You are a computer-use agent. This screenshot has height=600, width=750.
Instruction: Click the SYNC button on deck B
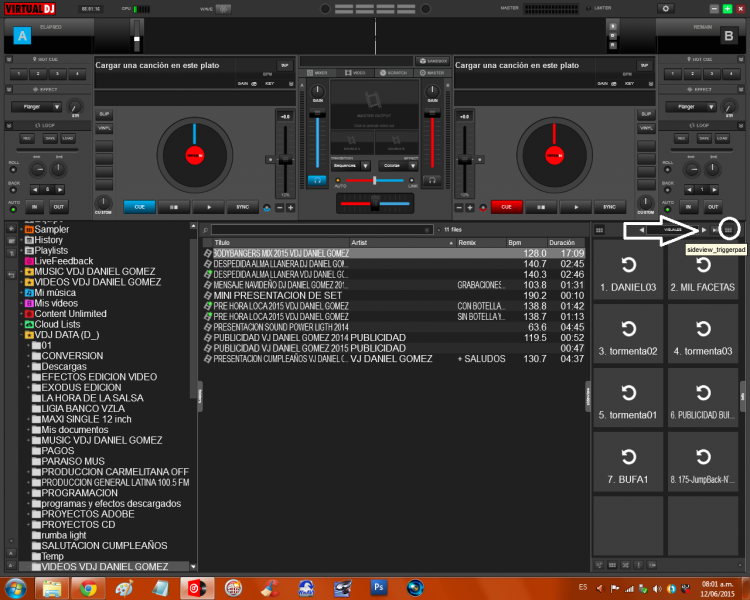click(609, 207)
